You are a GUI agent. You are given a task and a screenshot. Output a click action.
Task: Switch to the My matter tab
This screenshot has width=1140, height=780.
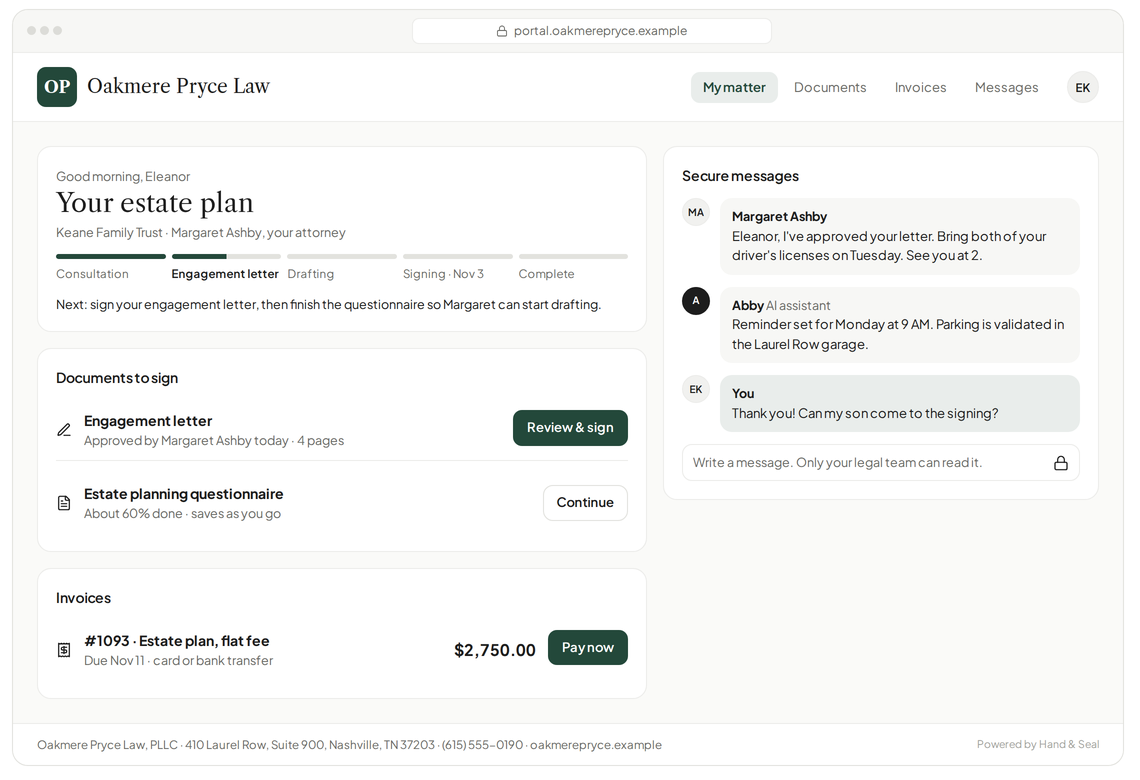click(734, 87)
